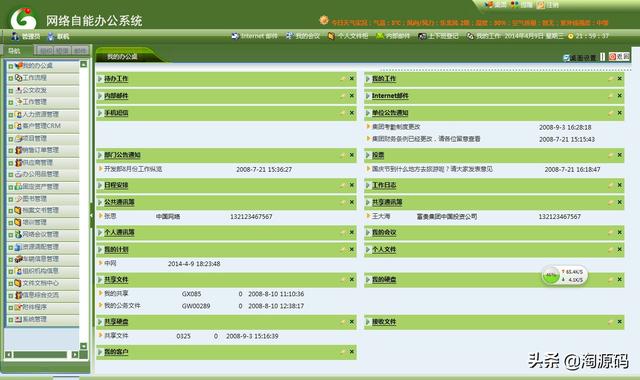This screenshot has width=640, height=380.
Task: Click the sidebar horizontal scrollbar right arrow
Action: pyautogui.click(x=75, y=355)
